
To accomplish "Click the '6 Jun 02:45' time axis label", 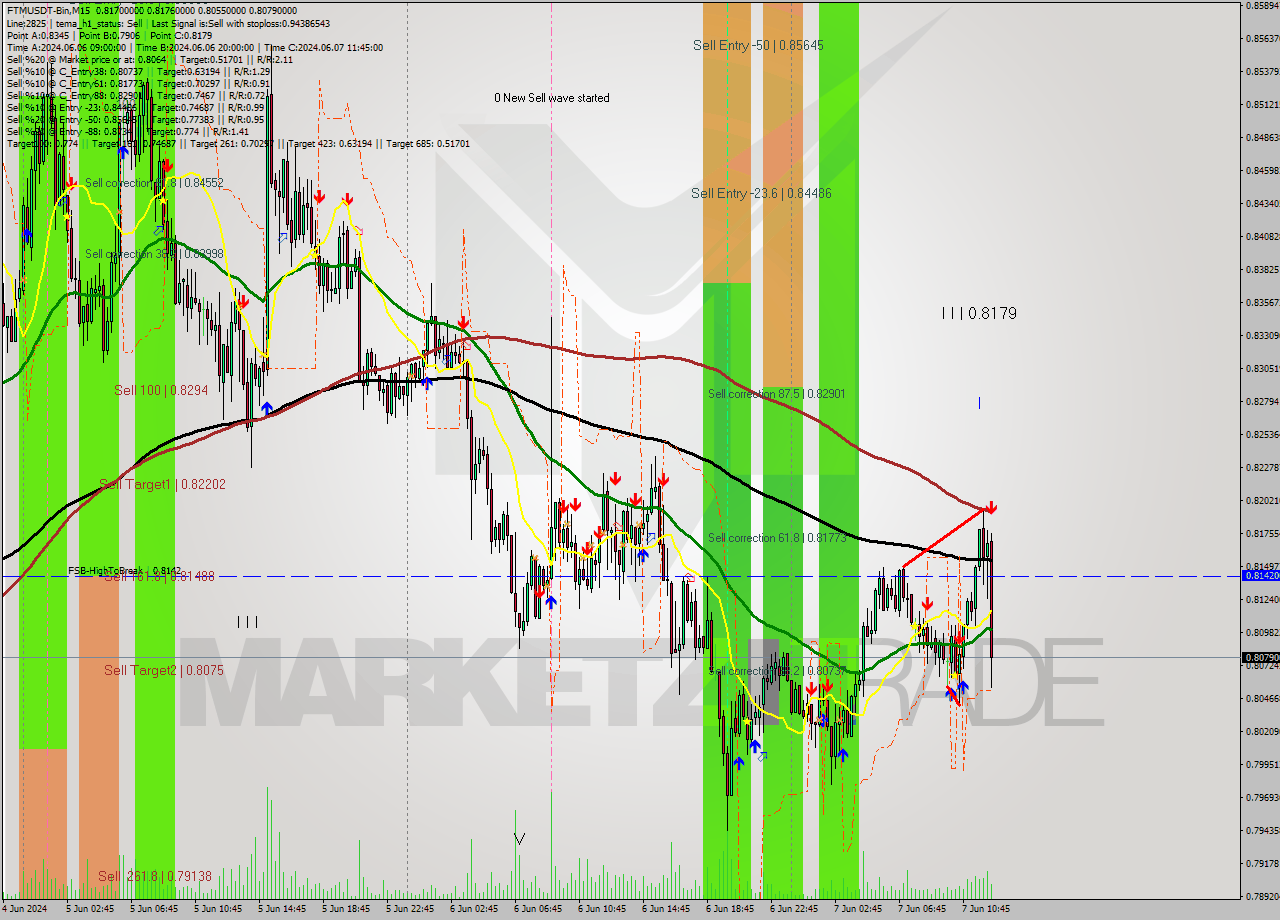I will point(475,909).
